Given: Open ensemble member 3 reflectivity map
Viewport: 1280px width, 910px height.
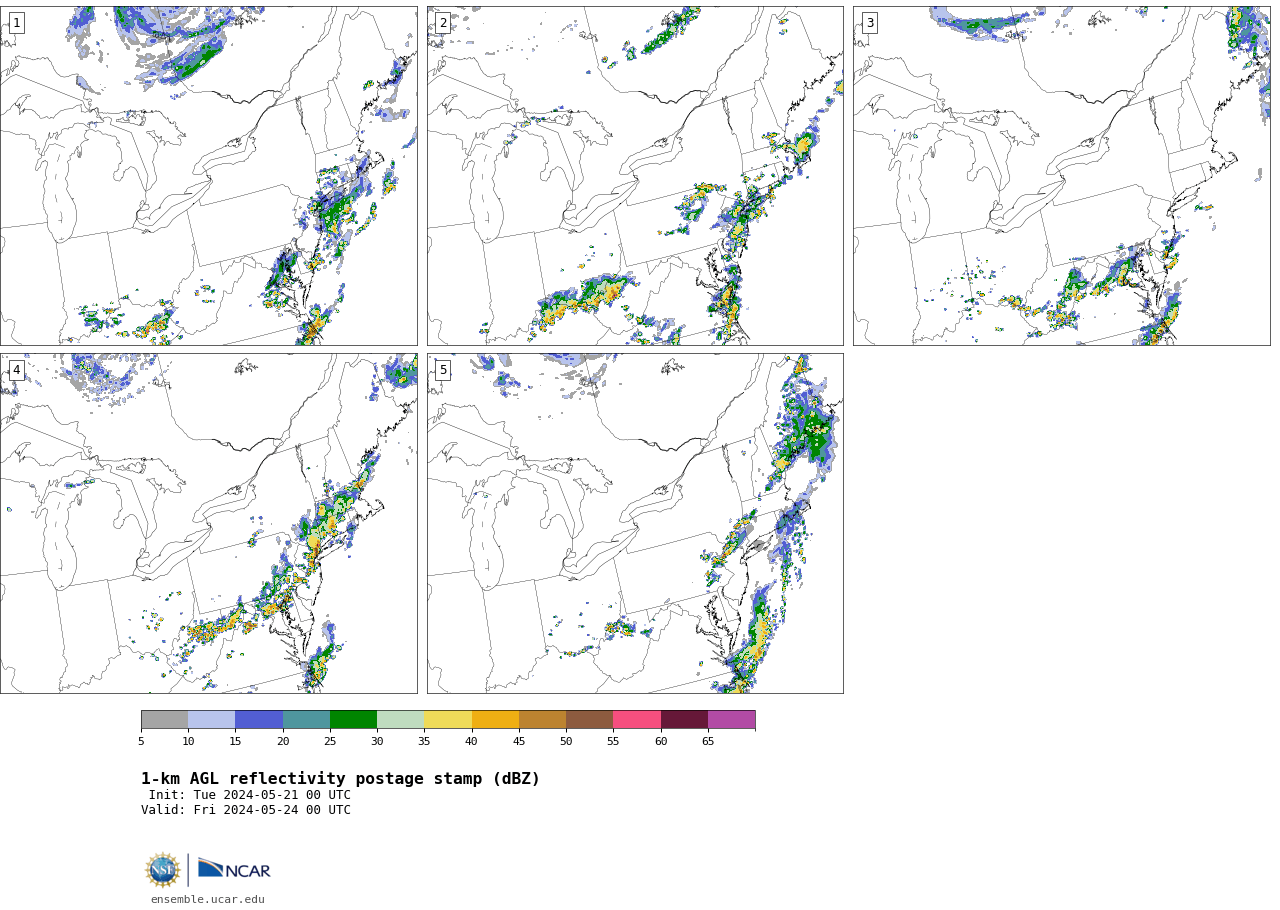Looking at the screenshot, I should click(1062, 176).
